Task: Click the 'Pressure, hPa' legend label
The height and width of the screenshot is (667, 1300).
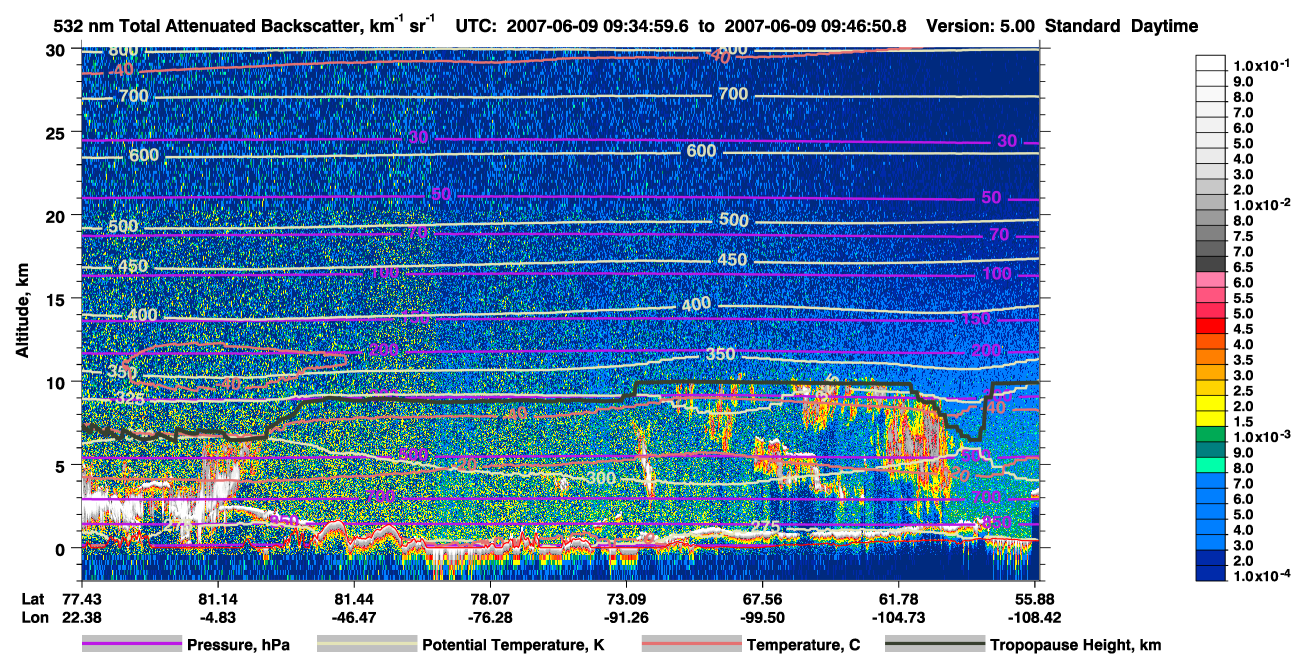Action: [238, 646]
